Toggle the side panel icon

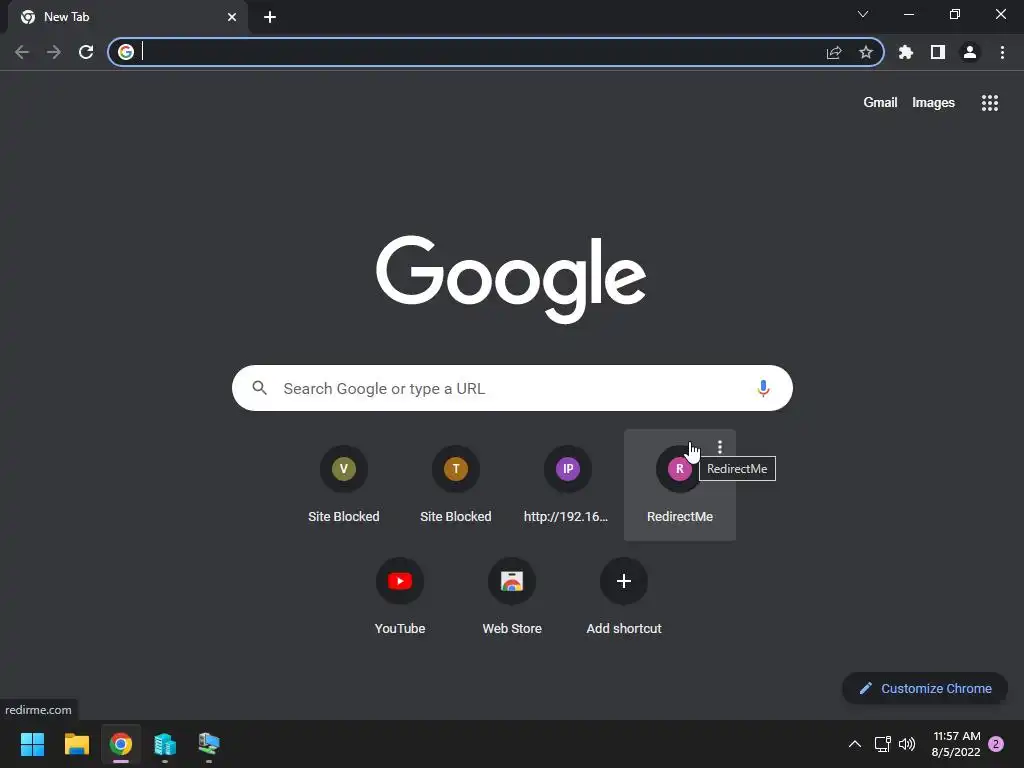[x=938, y=52]
